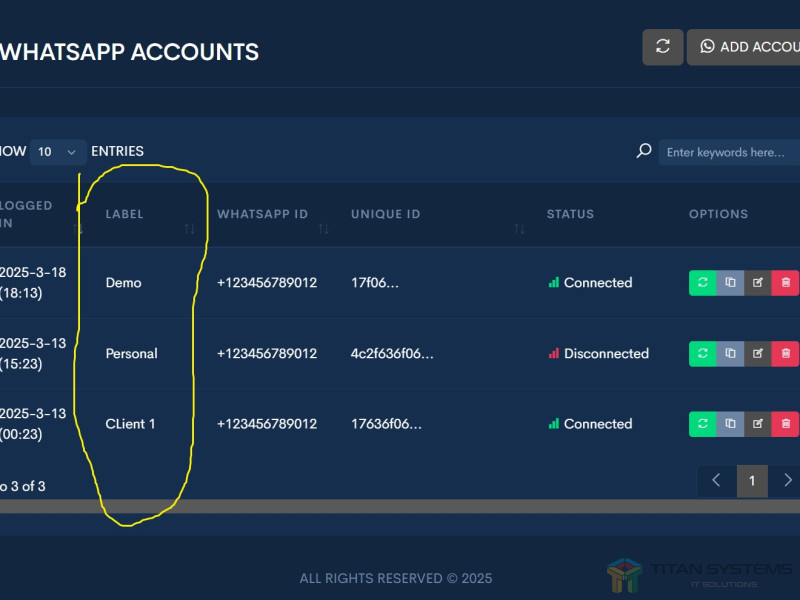Open the entries-per-page dropdown showing 10
Viewport: 800px width, 600px height.
[x=57, y=152]
